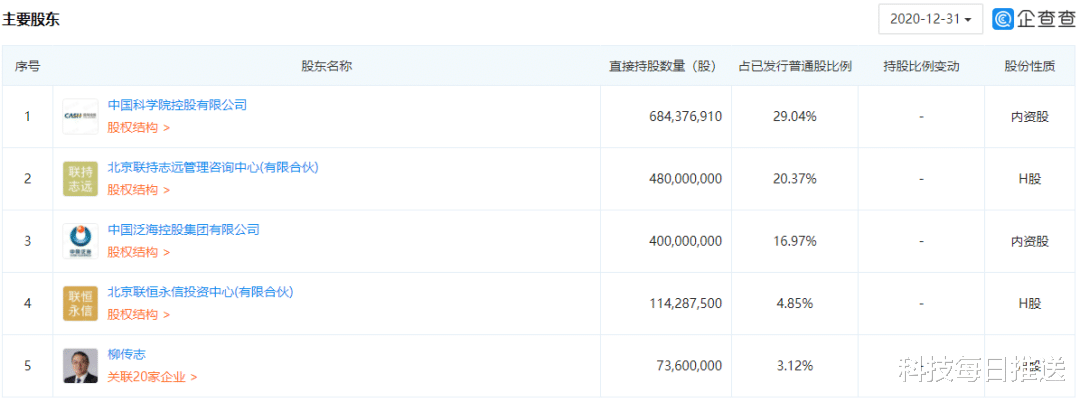Click the 联恒永信 logo badge

point(81,304)
